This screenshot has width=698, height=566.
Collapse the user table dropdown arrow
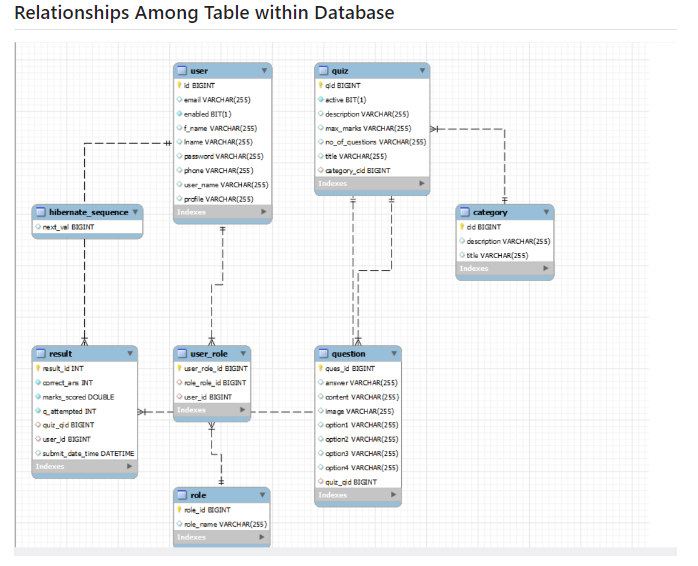point(264,70)
